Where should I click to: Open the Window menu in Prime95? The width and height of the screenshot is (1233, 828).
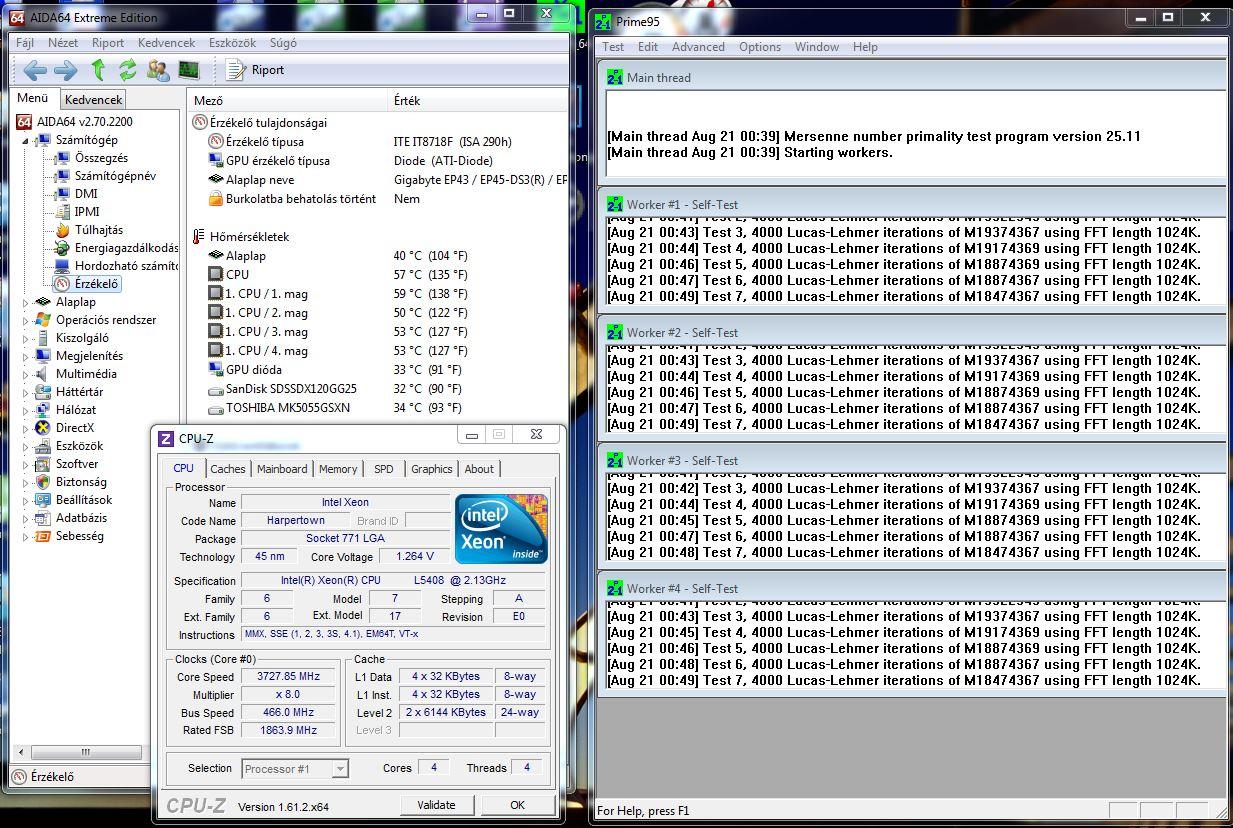pyautogui.click(x=817, y=47)
